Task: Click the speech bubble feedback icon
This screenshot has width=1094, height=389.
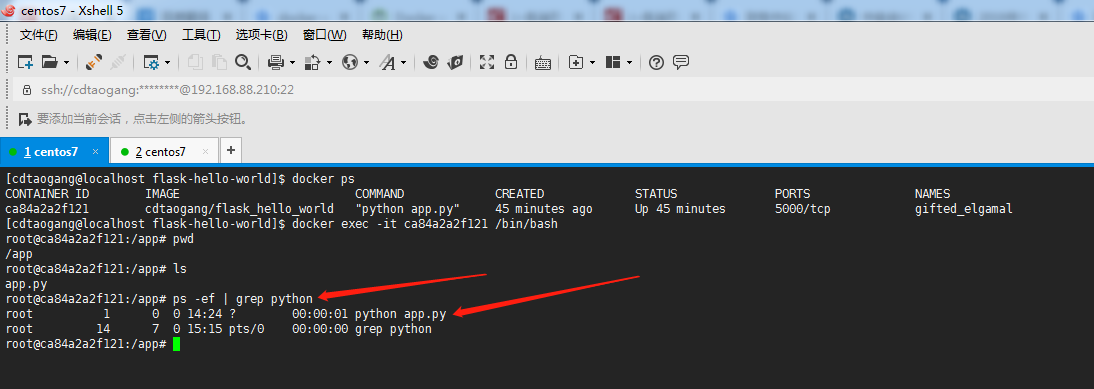Action: [x=681, y=63]
